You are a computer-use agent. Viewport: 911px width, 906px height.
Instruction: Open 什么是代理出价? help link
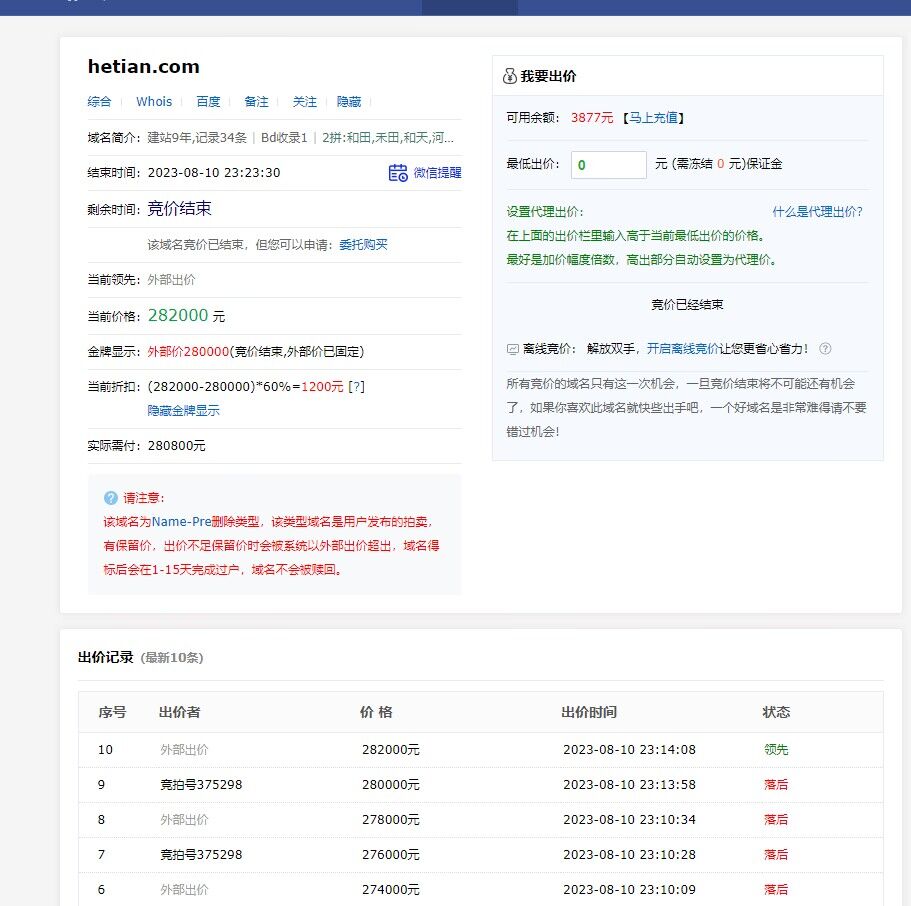[x=817, y=212]
